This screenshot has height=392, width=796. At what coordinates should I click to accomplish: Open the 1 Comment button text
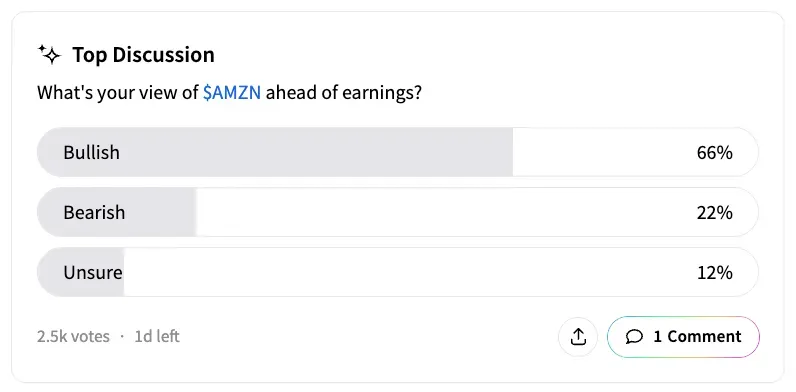click(x=697, y=337)
